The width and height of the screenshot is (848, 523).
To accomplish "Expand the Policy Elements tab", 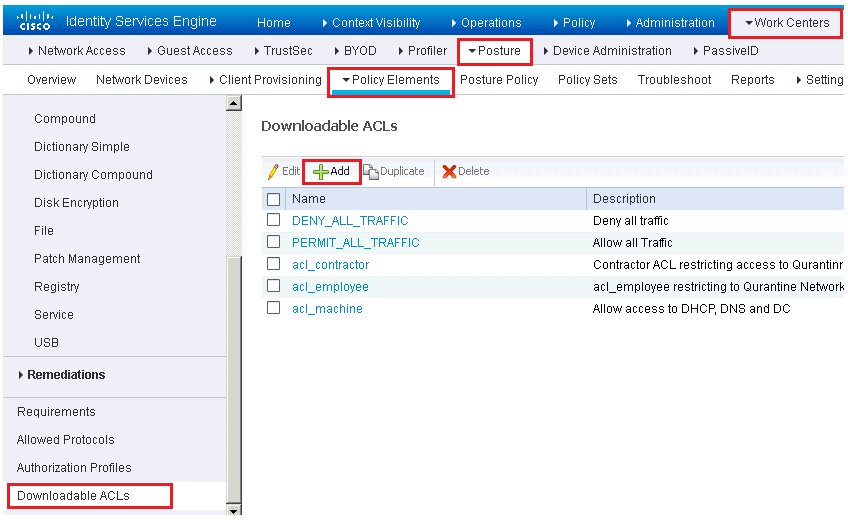I will point(391,80).
